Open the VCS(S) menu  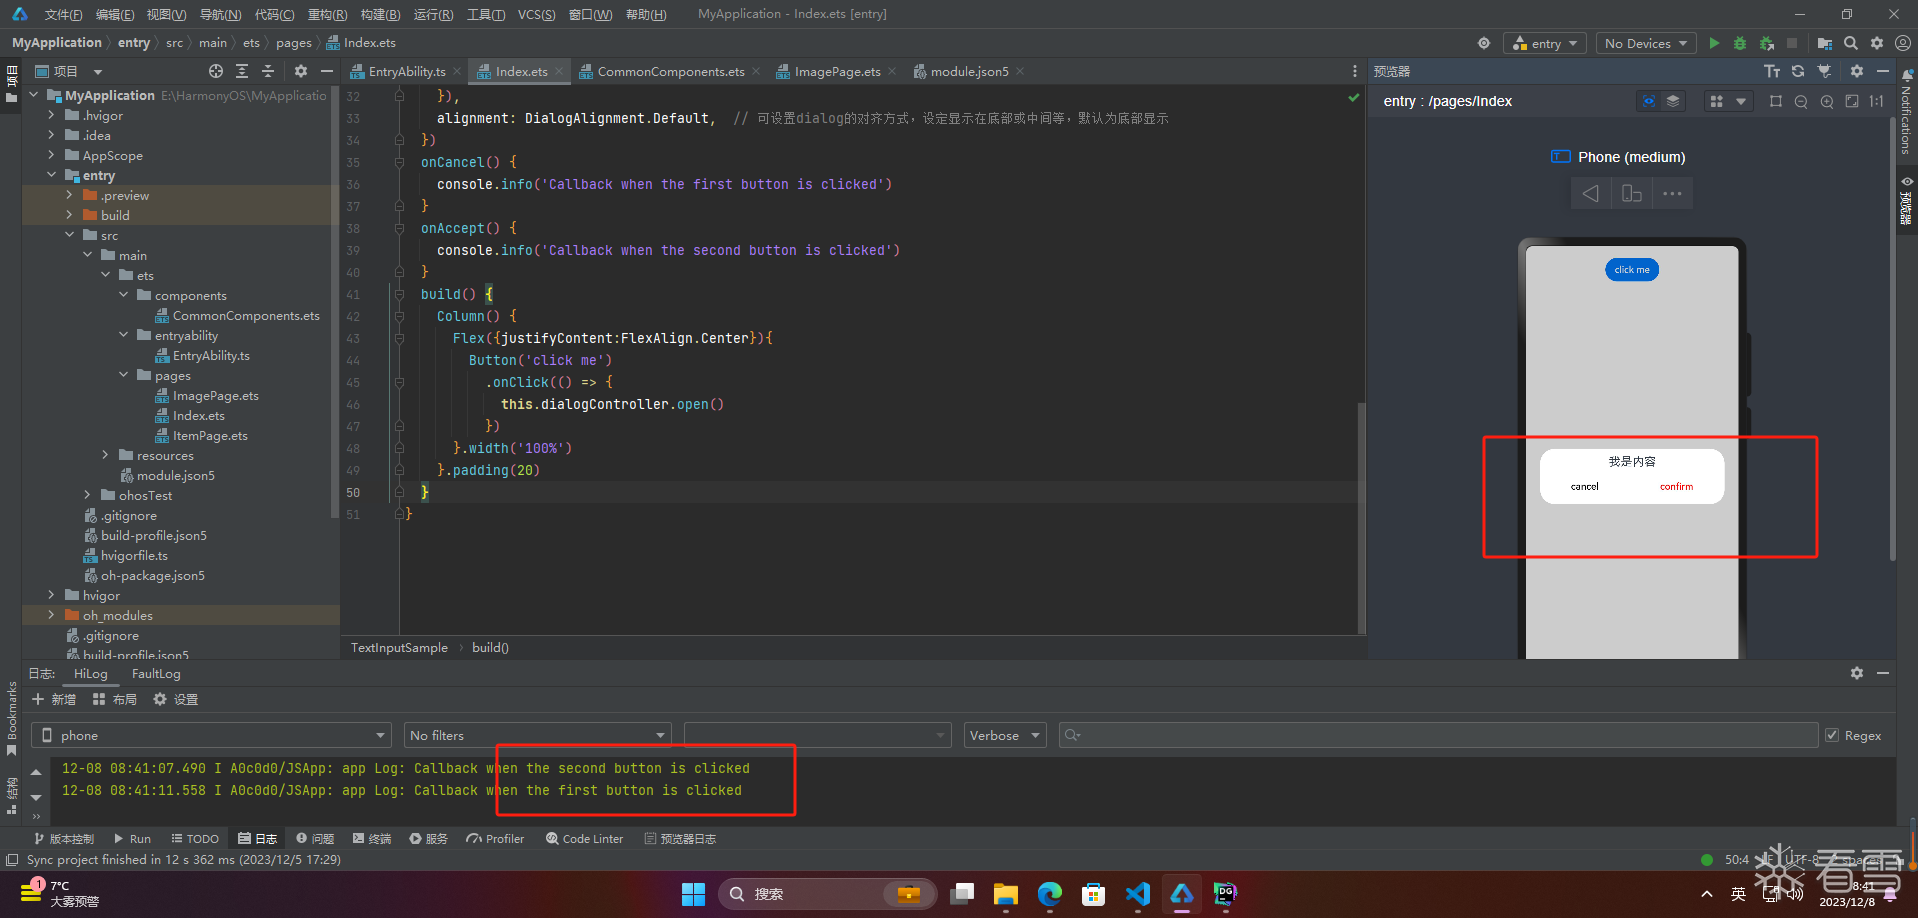(537, 14)
